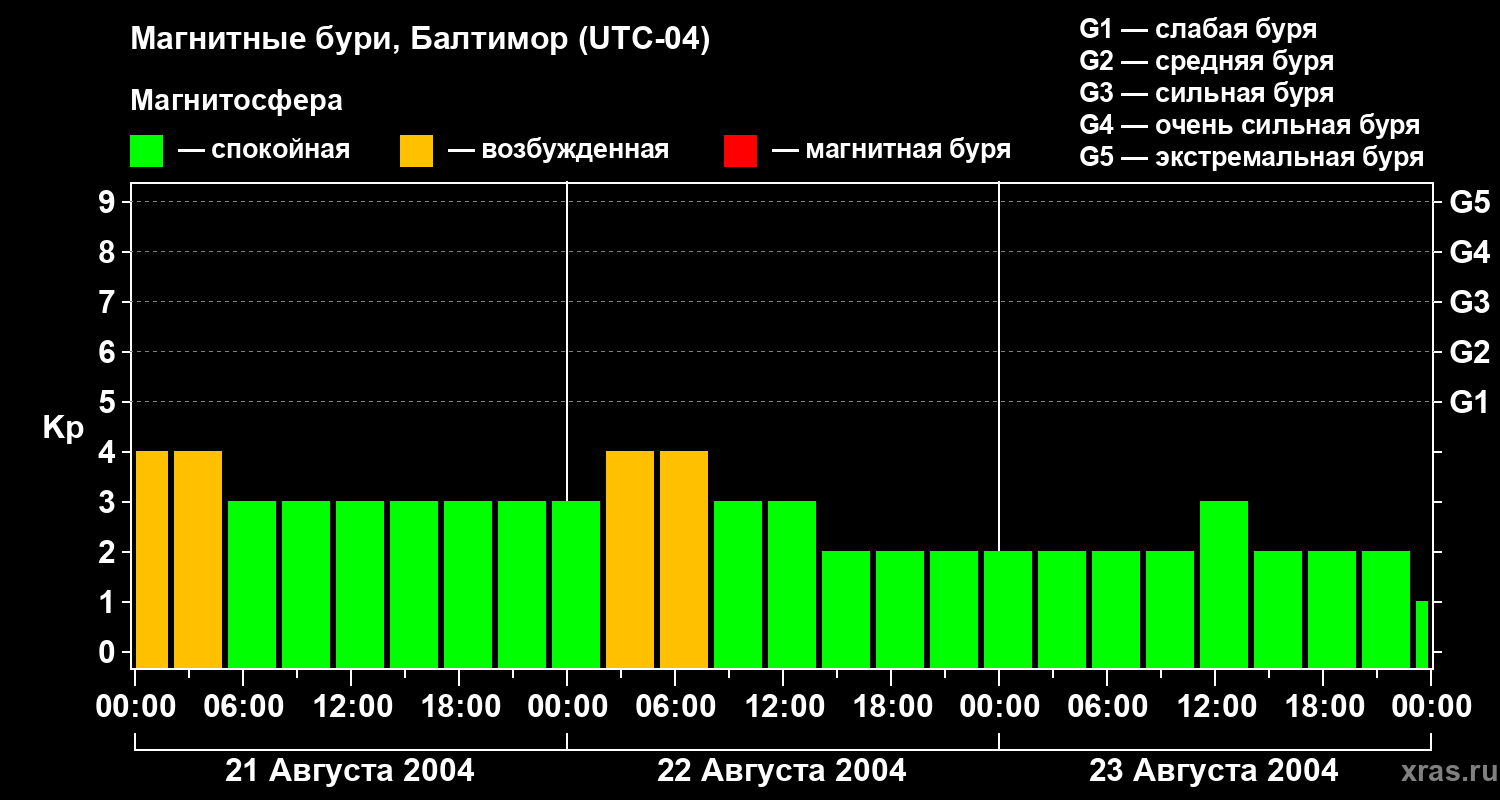The height and width of the screenshot is (800, 1500).
Task: Click the '— спокойная' legend label
Action: [264, 151]
